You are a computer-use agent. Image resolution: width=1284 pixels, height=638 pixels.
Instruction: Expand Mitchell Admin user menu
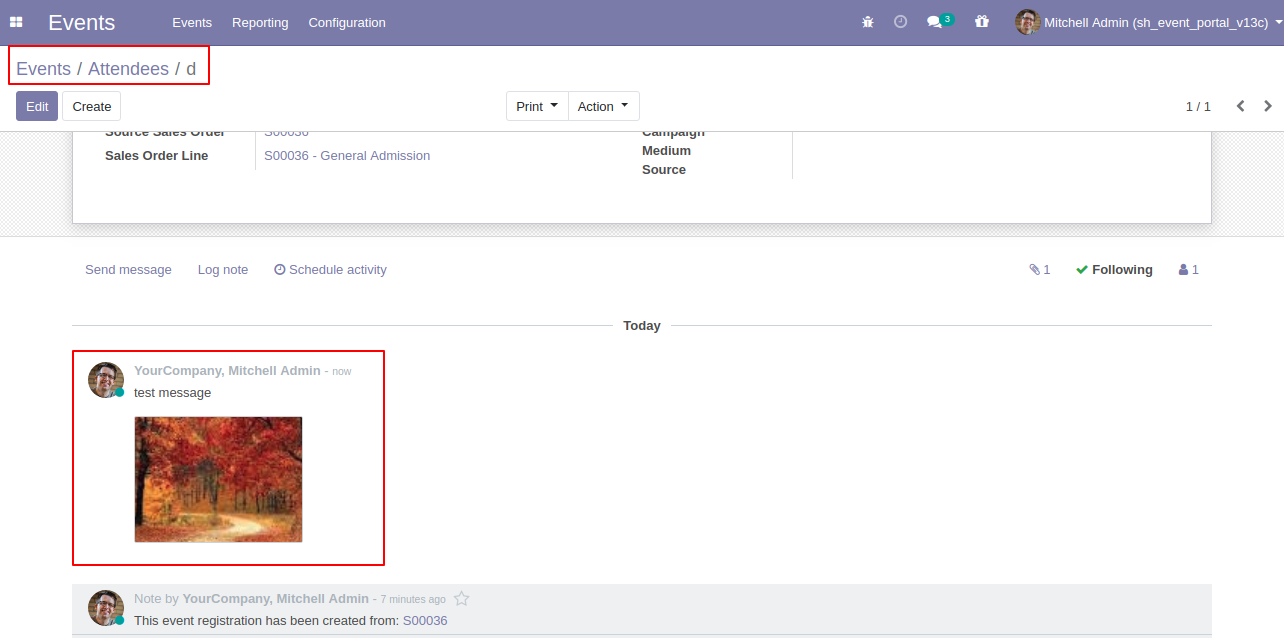click(x=1149, y=22)
